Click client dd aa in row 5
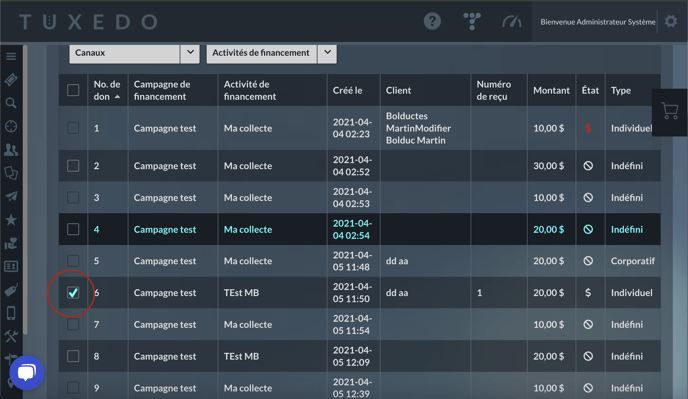This screenshot has height=399, width=688. (x=397, y=261)
